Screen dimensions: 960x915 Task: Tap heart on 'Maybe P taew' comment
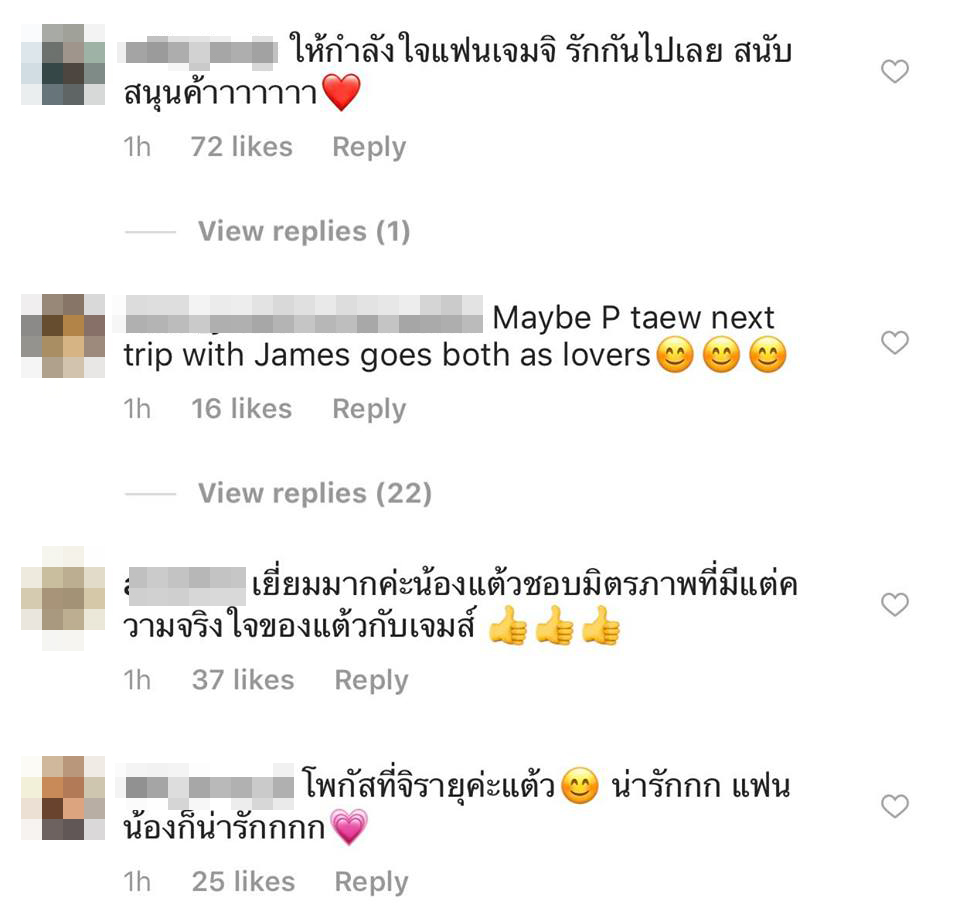tap(894, 342)
